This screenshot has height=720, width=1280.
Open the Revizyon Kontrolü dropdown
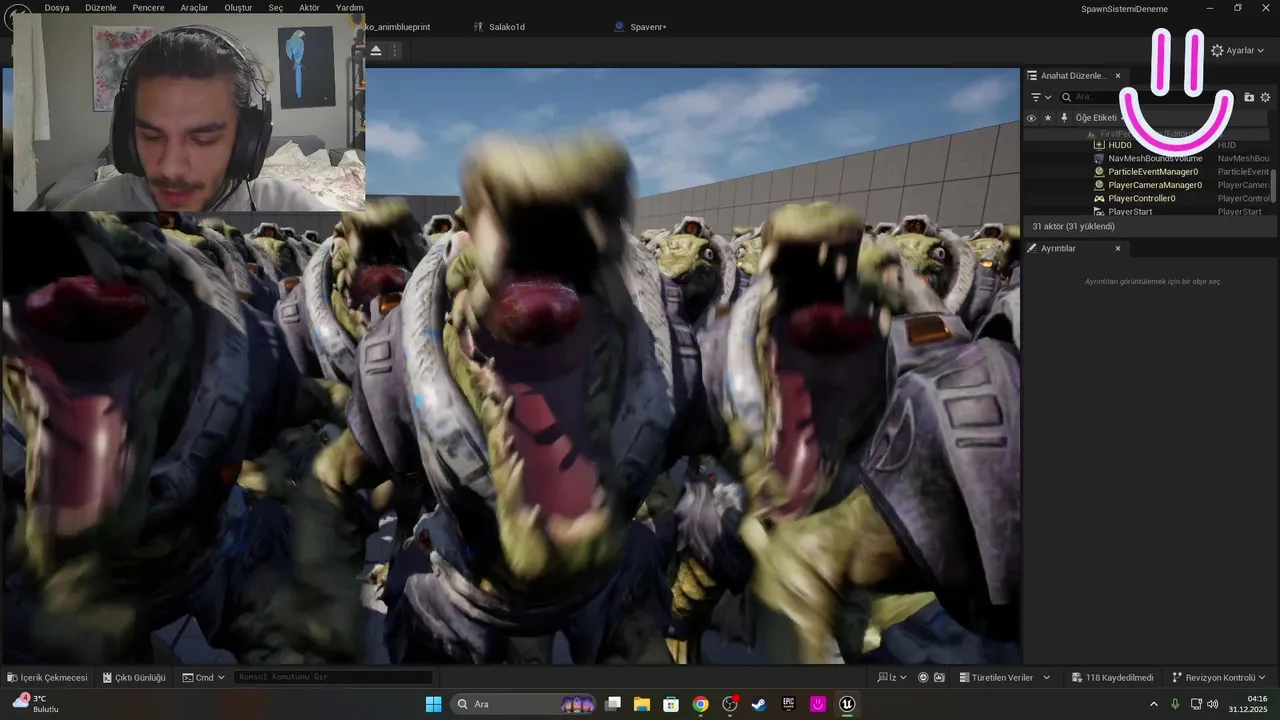click(1219, 677)
